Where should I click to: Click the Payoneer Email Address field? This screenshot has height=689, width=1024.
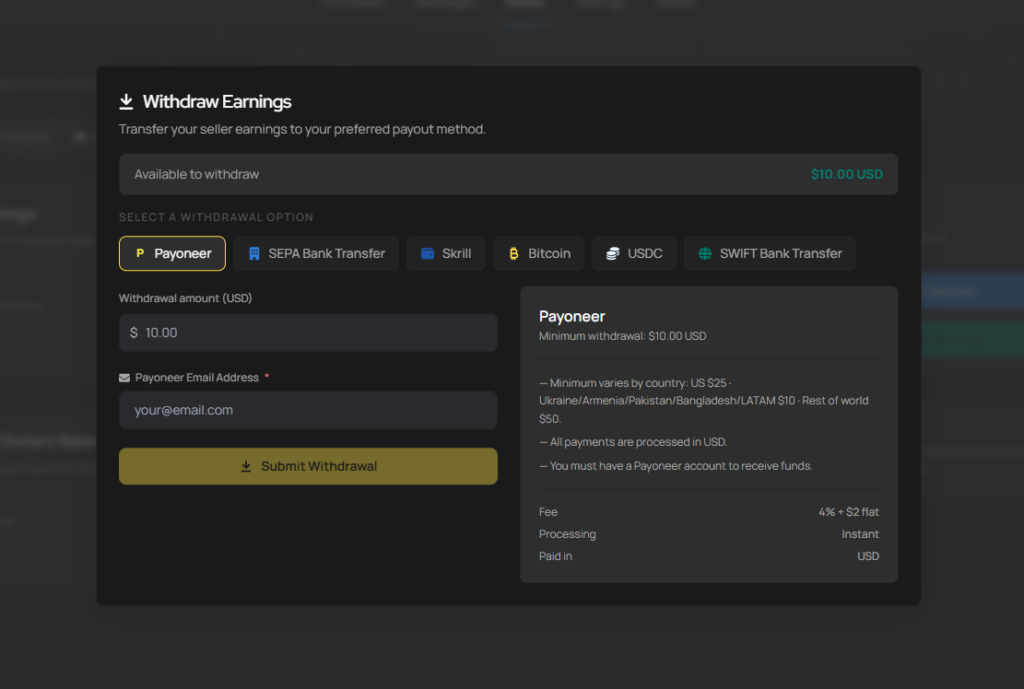[308, 410]
